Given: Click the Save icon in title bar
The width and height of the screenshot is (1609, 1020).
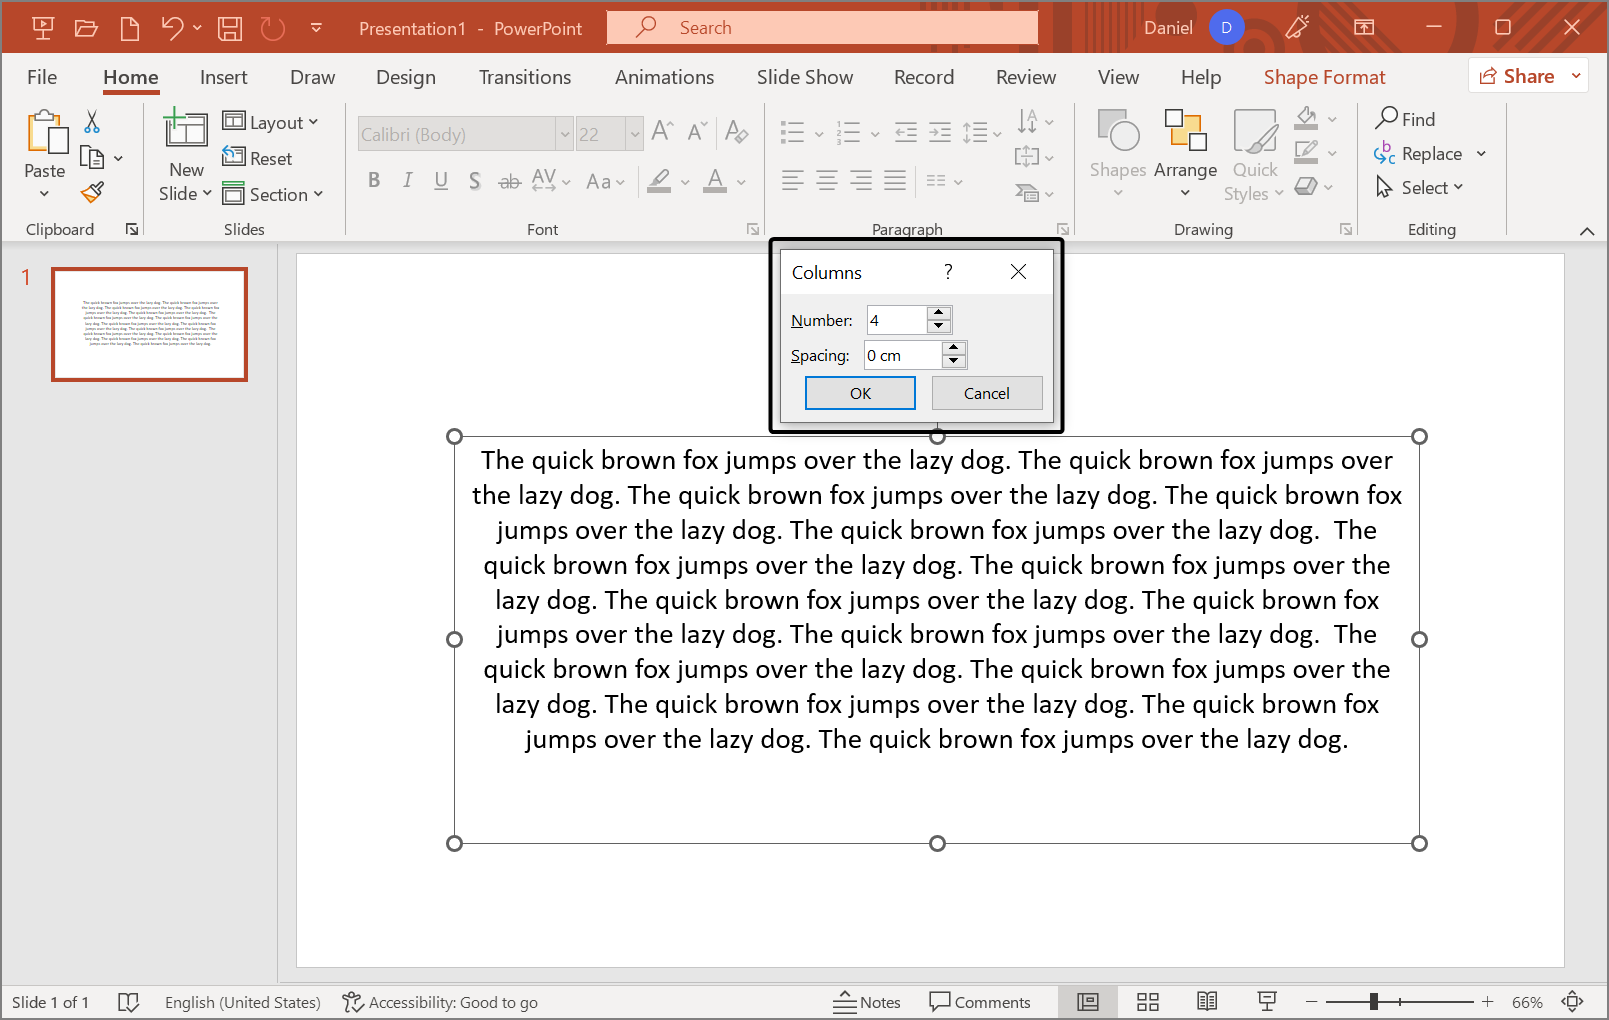Looking at the screenshot, I should (x=230, y=28).
